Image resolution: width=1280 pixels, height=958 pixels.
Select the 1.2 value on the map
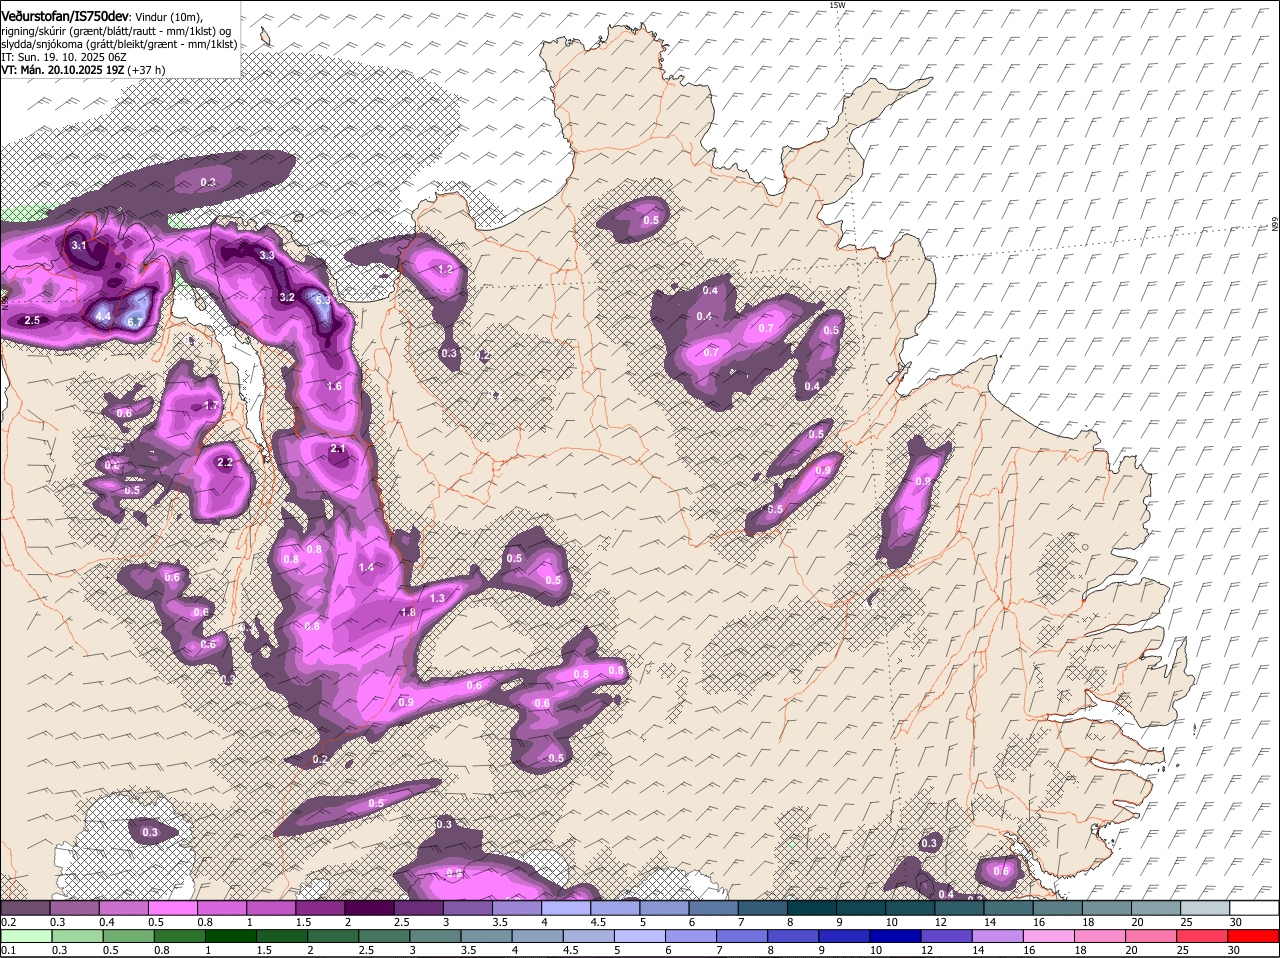point(446,270)
